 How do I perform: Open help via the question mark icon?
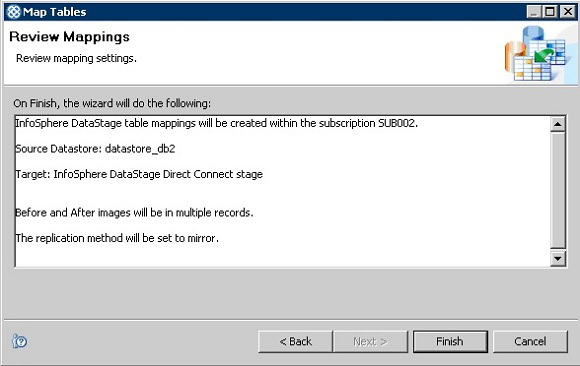(x=19, y=341)
